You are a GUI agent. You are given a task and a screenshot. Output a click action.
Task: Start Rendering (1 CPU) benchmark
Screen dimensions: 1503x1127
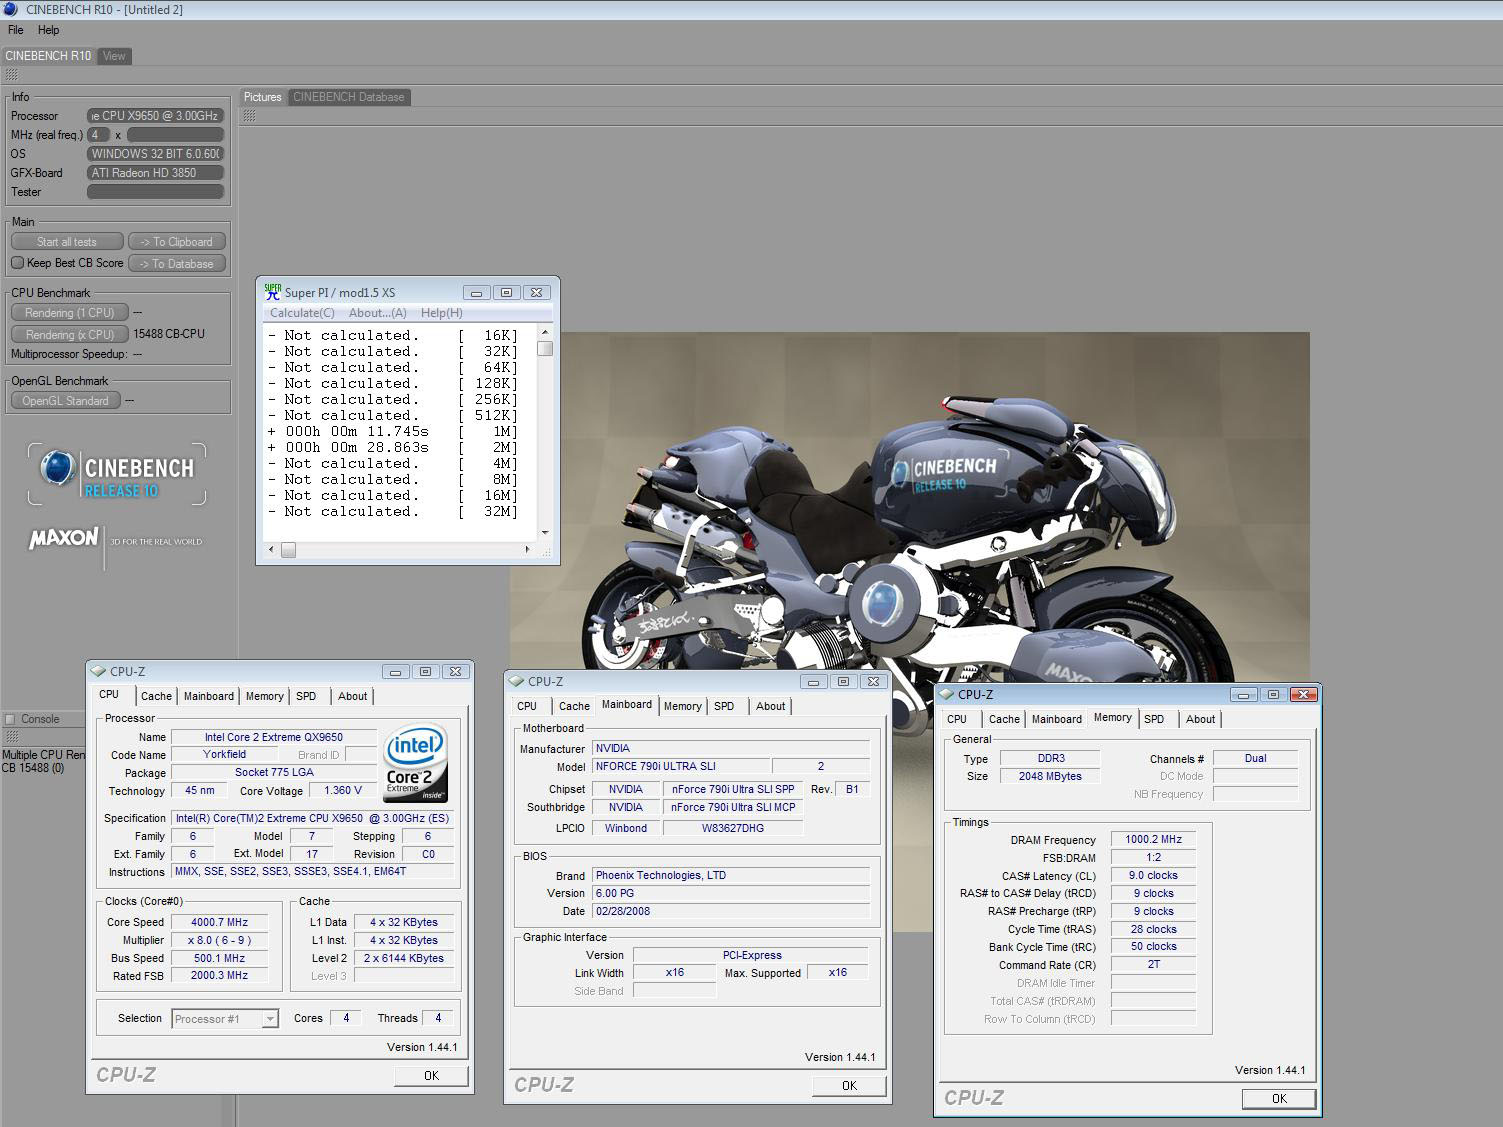[70, 313]
